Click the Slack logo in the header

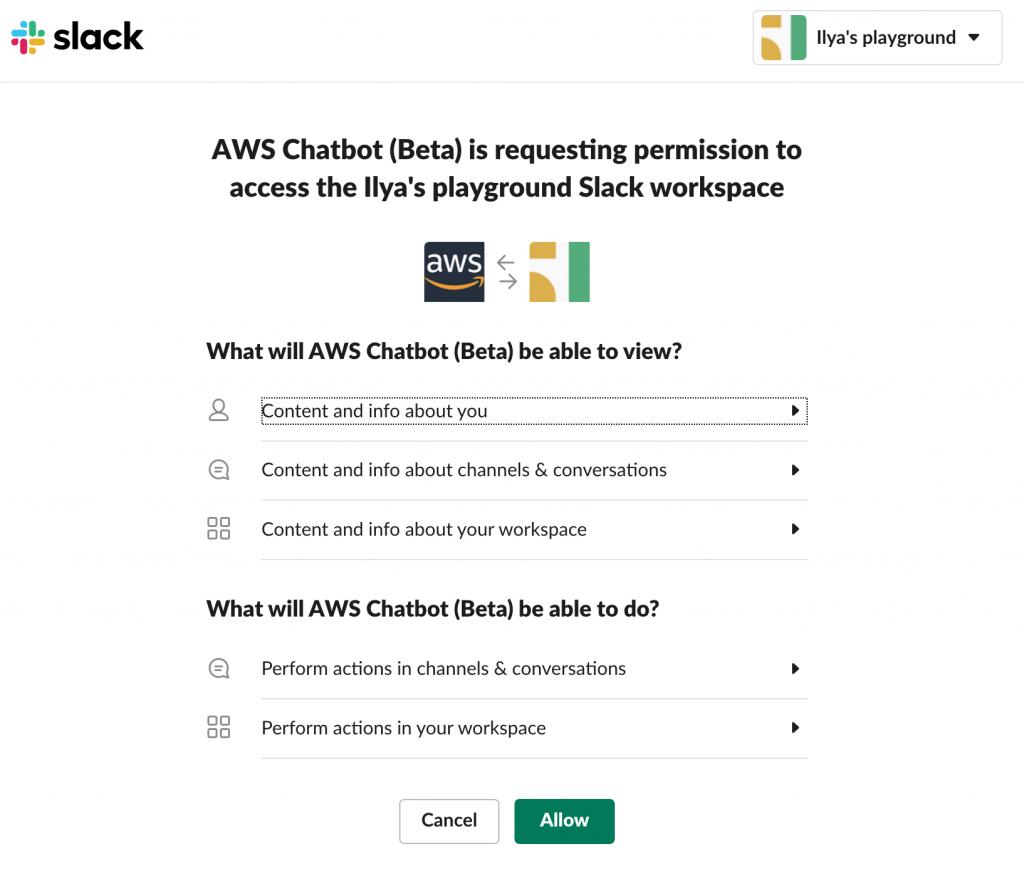point(77,37)
